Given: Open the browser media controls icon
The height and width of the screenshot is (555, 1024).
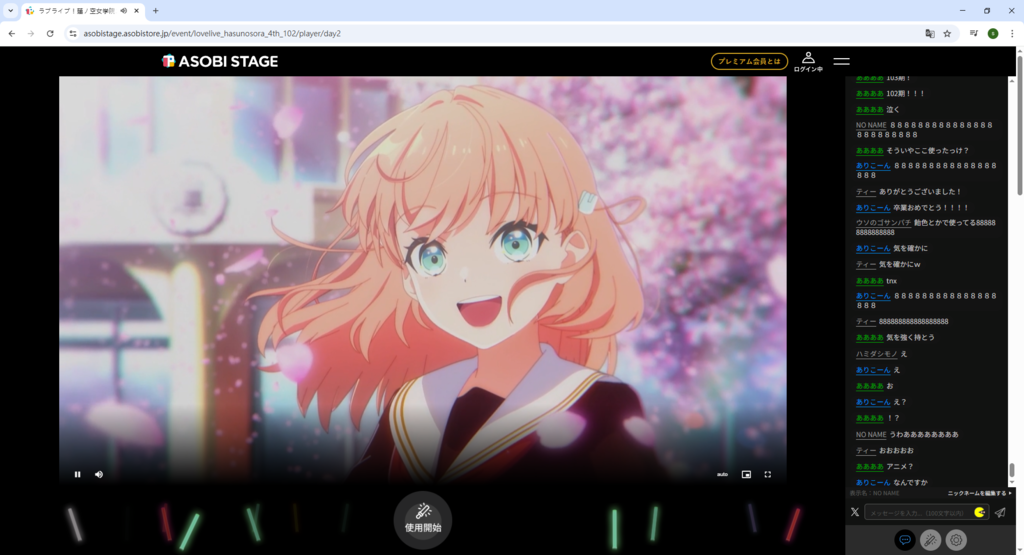Looking at the screenshot, I should pos(974,33).
